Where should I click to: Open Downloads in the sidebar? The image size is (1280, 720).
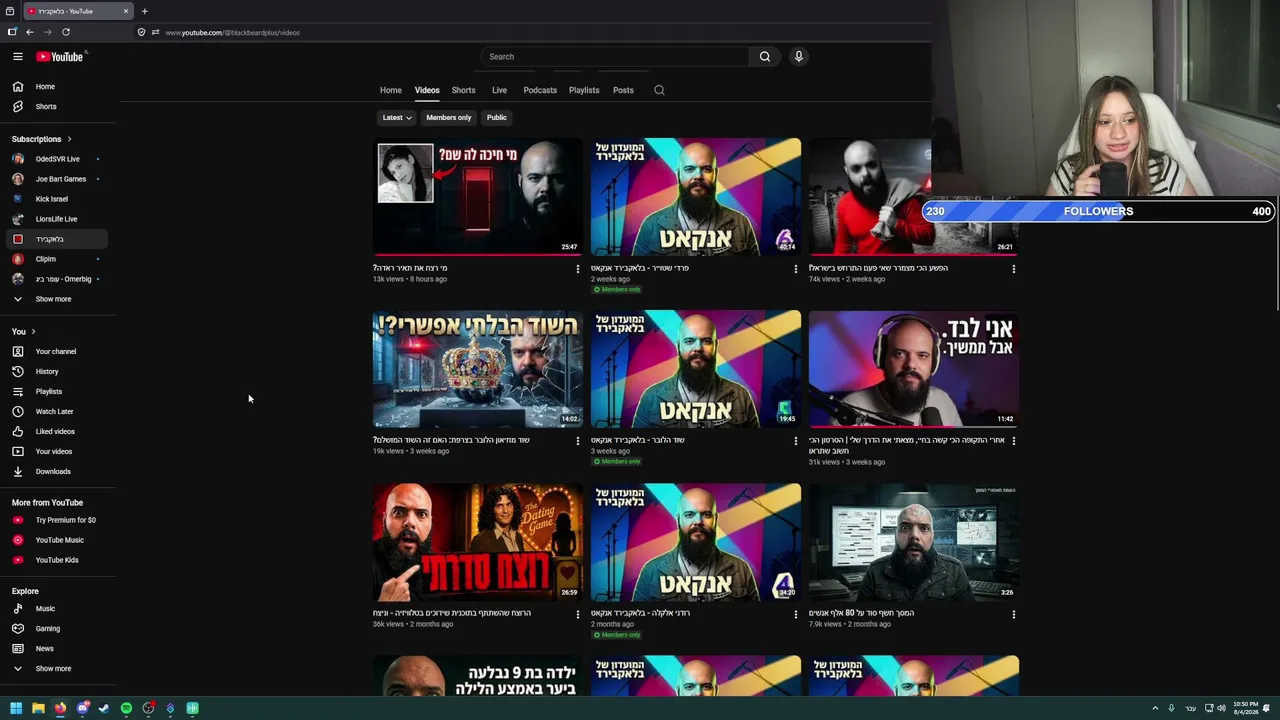pos(58,472)
